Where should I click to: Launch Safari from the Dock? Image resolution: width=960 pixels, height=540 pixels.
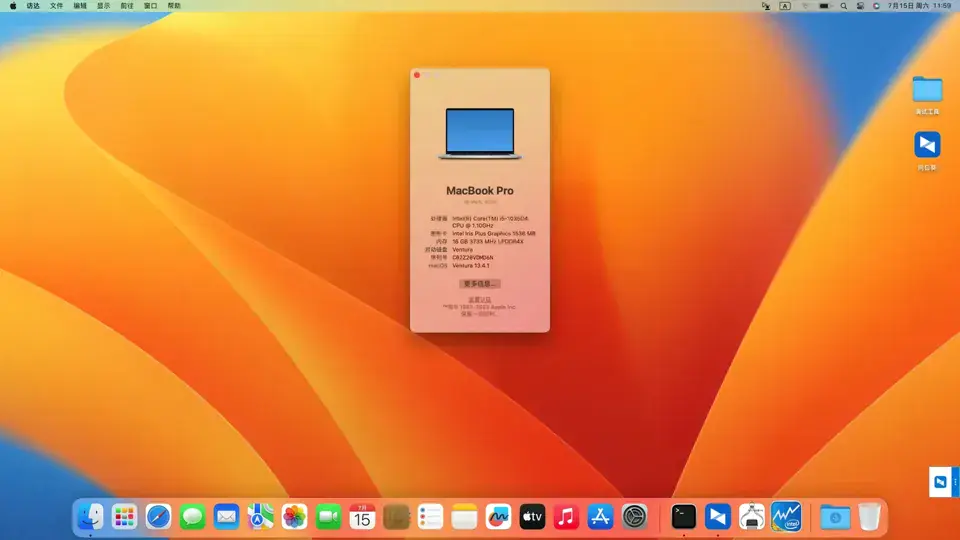[159, 517]
